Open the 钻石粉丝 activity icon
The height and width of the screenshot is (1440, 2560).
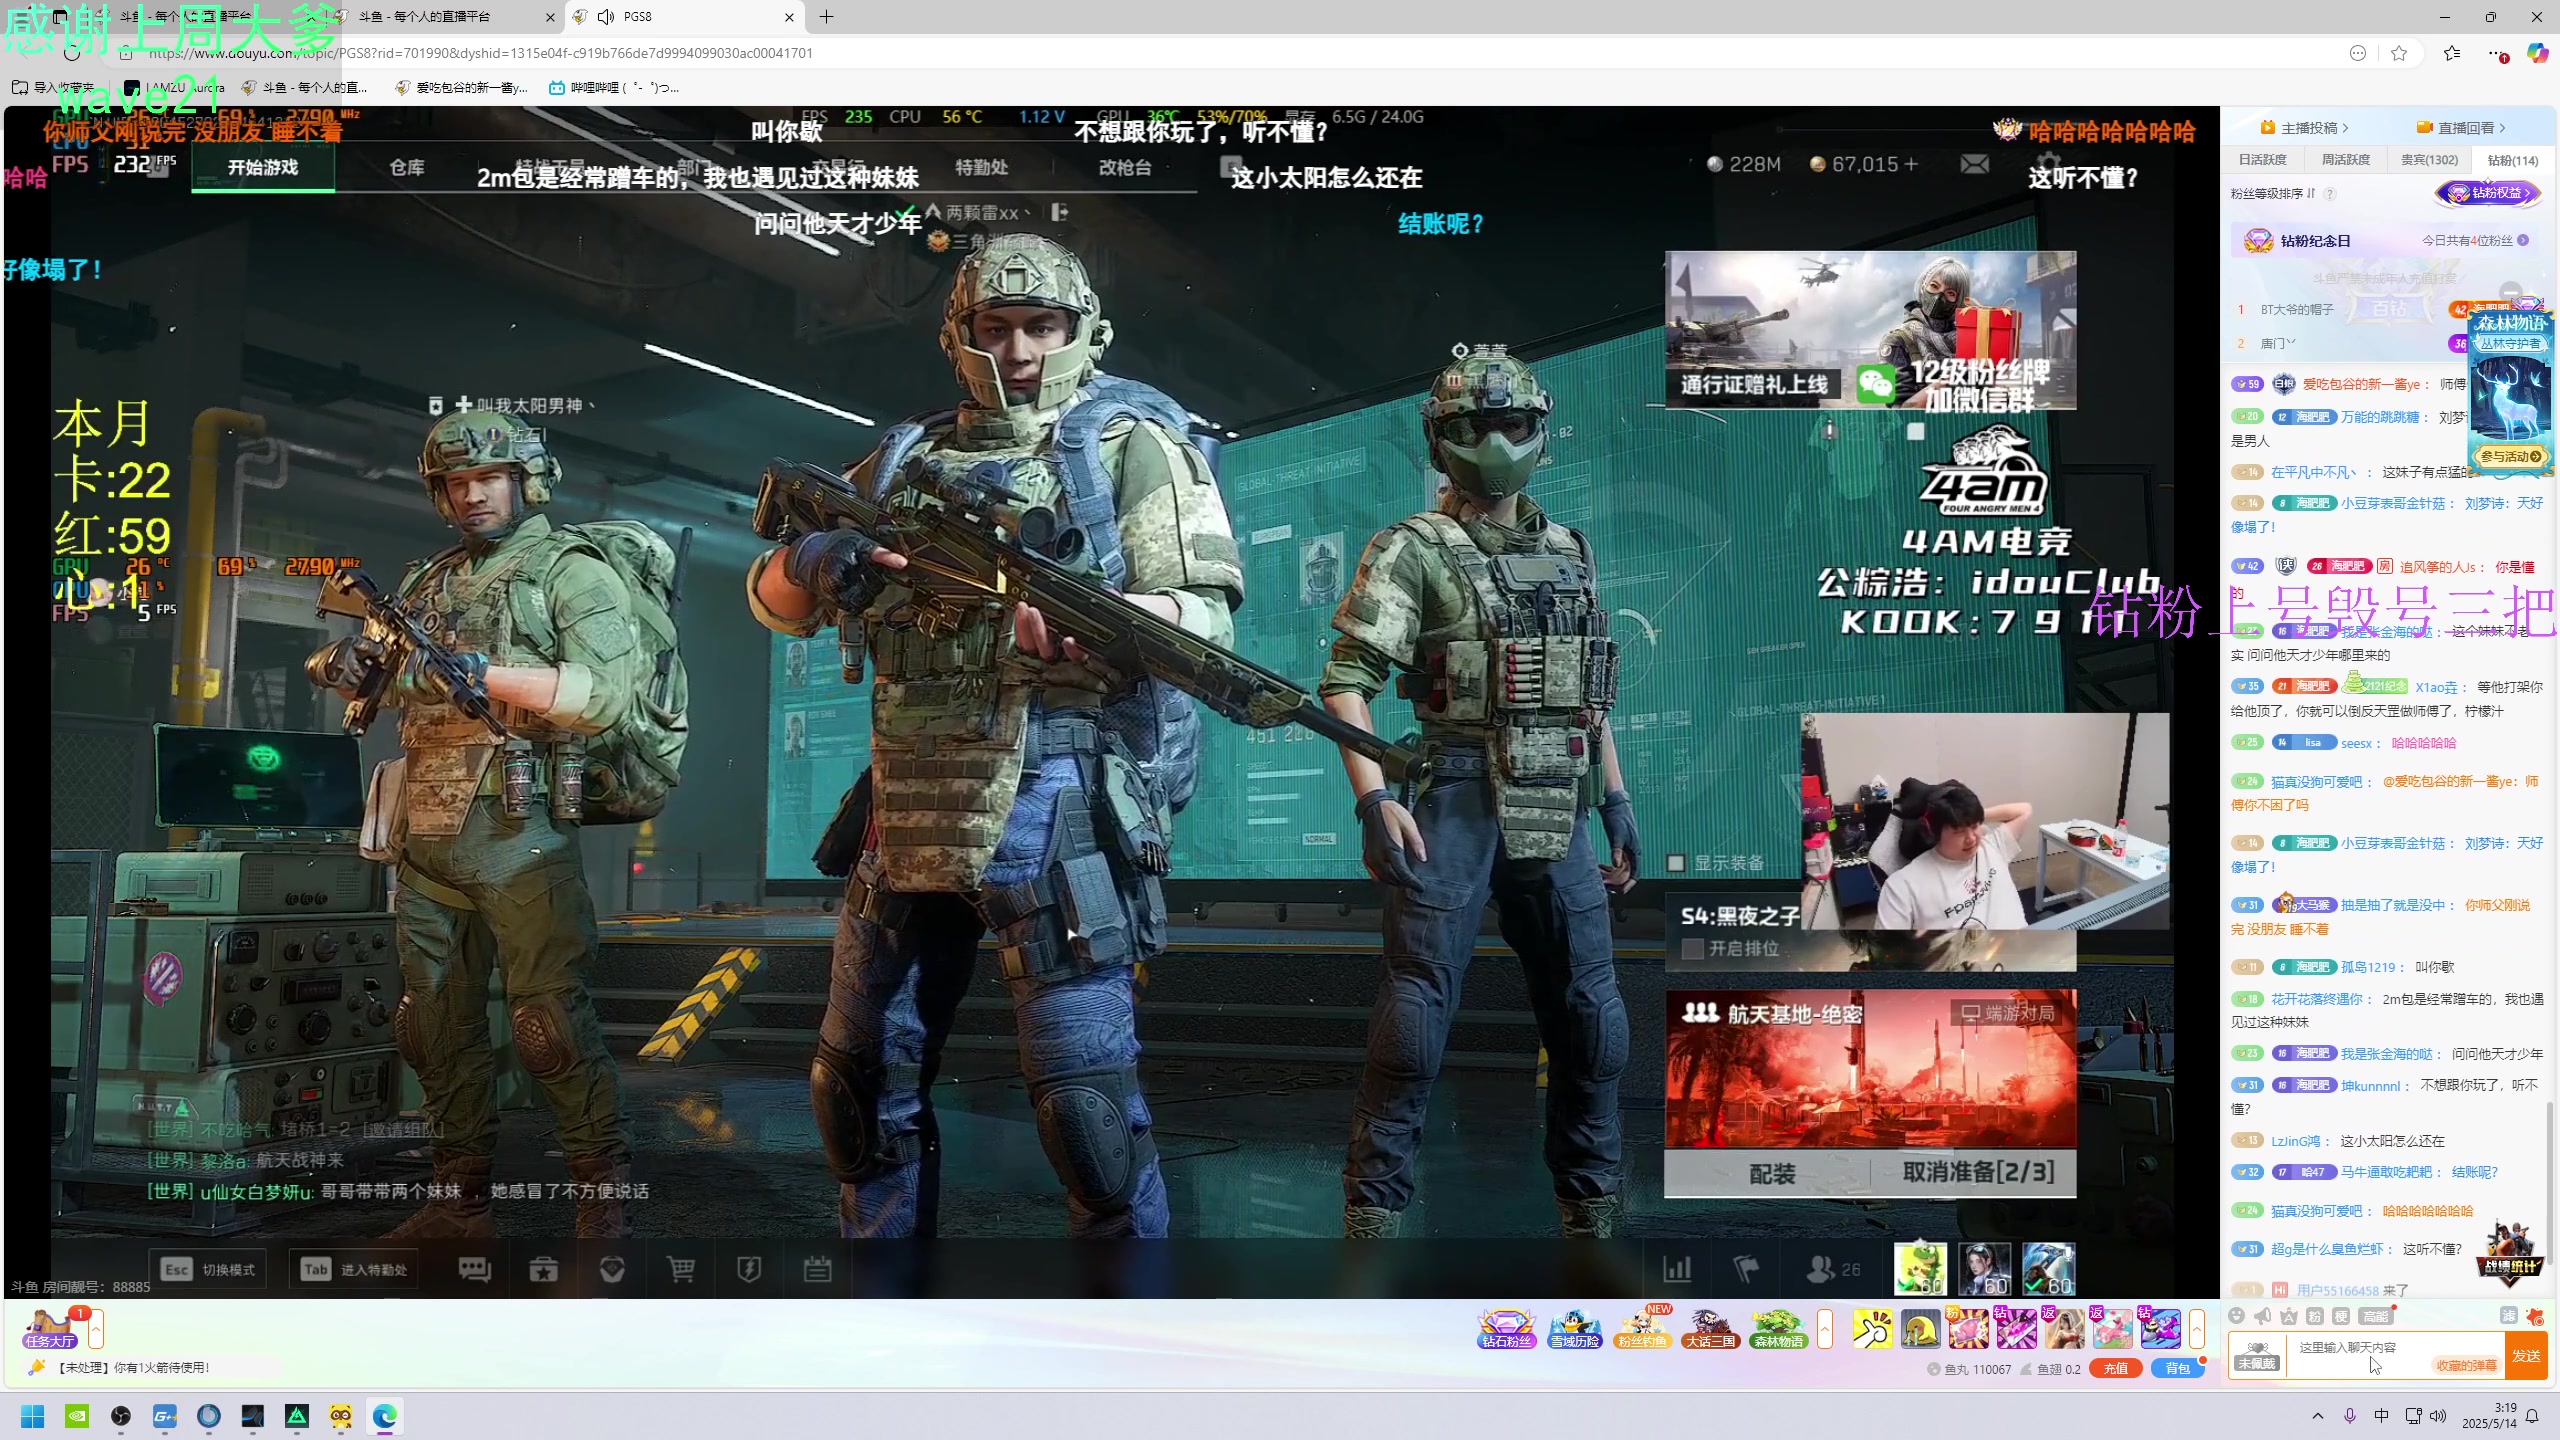coord(1506,1329)
